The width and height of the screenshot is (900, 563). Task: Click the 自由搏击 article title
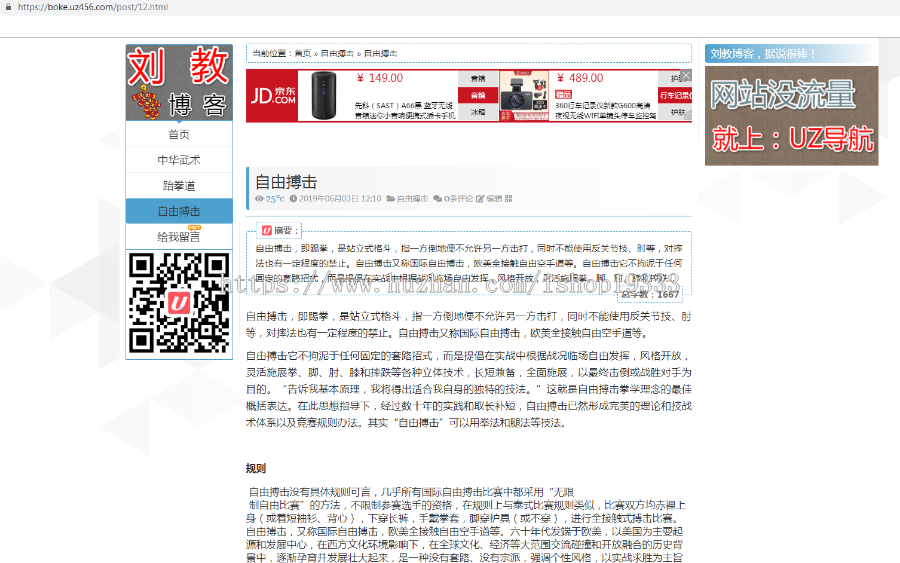coord(286,183)
